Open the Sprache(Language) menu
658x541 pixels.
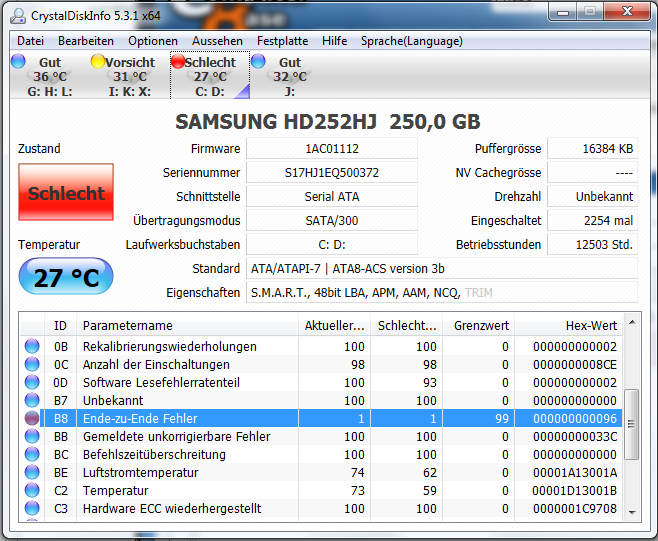pyautogui.click(x=412, y=41)
